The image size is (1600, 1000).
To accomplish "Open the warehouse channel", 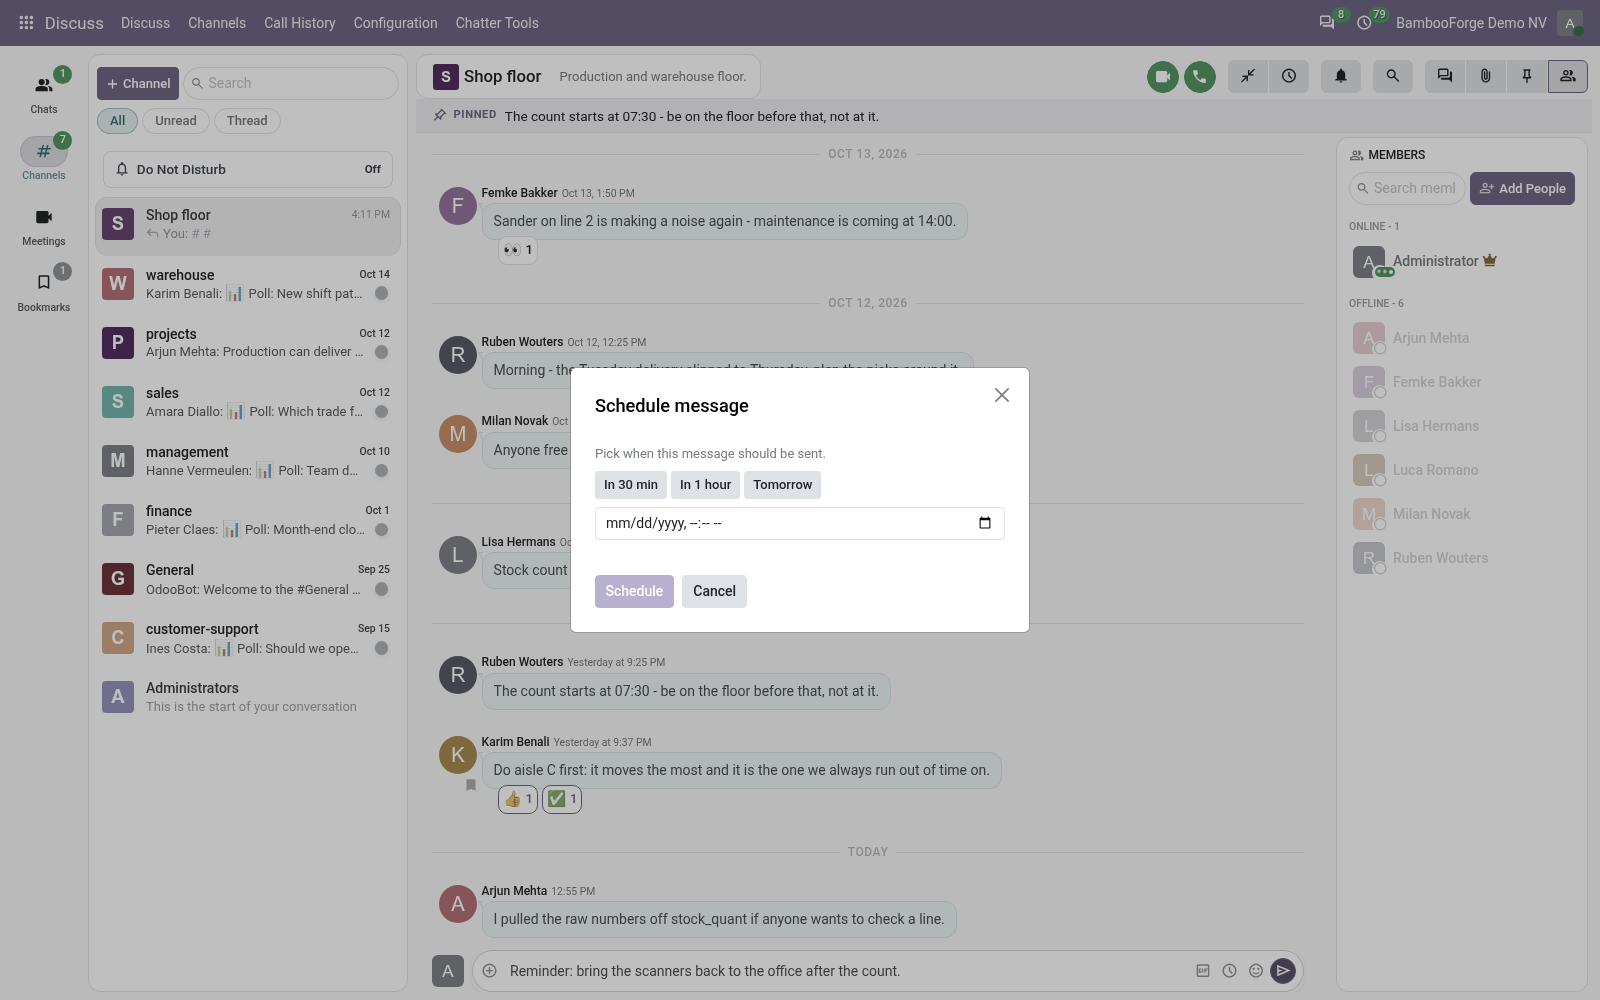I will (248, 284).
